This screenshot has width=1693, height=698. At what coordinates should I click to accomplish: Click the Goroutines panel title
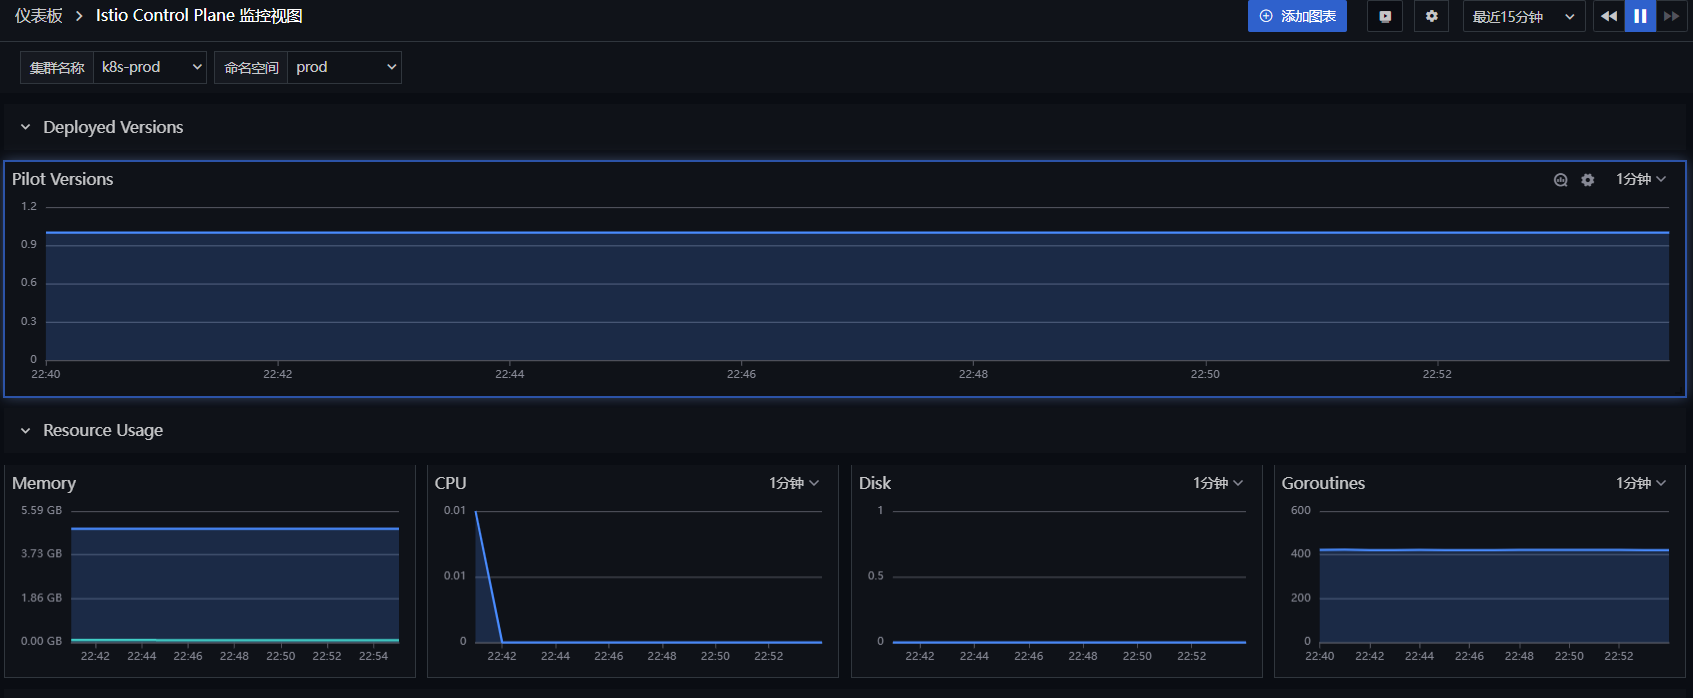pos(1323,483)
